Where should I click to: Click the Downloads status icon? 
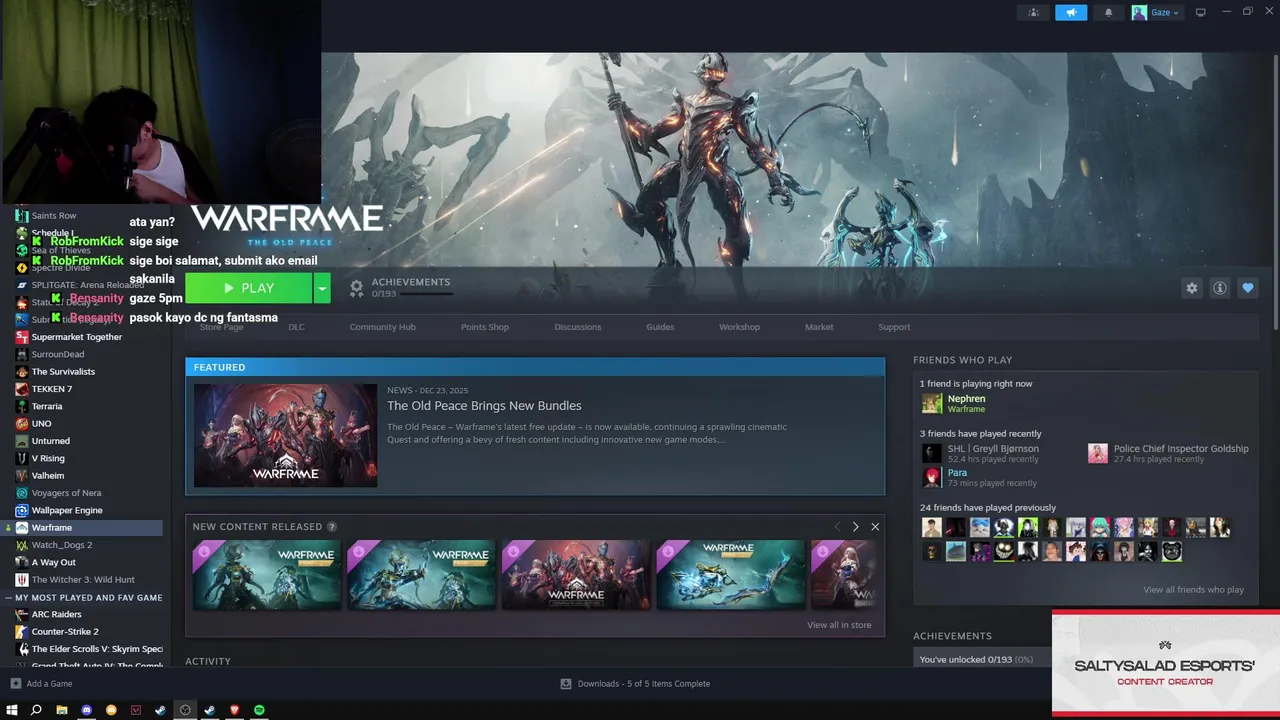566,684
